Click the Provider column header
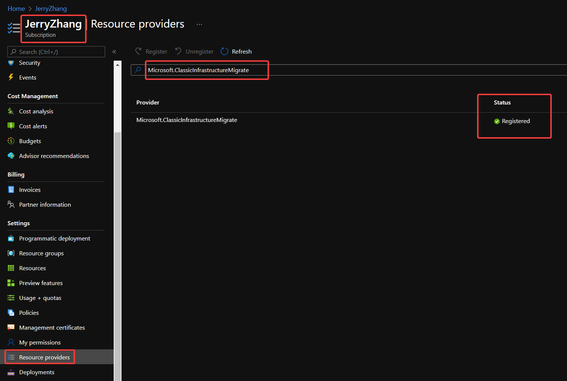Image resolution: width=567 pixels, height=381 pixels. point(148,103)
